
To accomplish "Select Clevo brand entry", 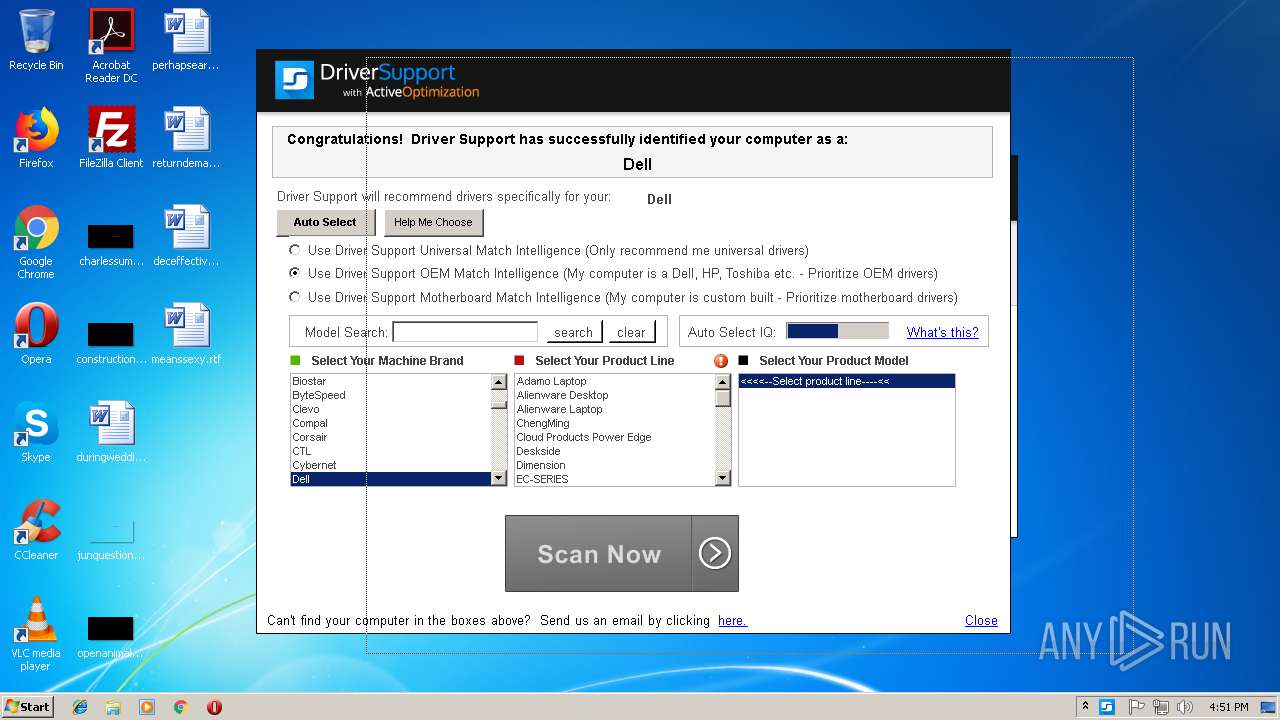I will [391, 409].
